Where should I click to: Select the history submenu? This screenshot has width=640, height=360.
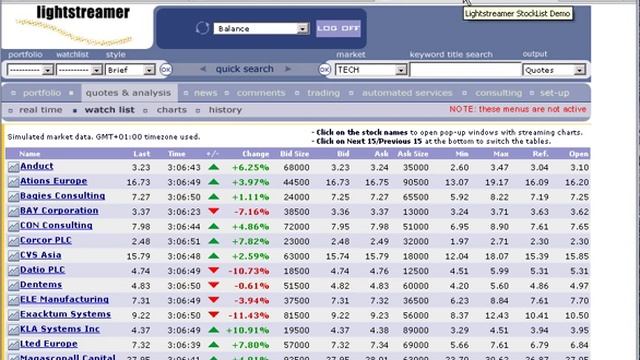[x=225, y=110]
